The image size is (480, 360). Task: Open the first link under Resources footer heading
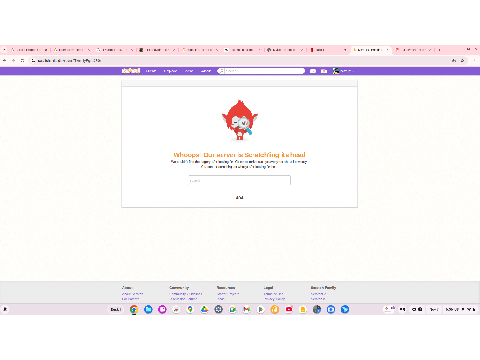[228, 294]
